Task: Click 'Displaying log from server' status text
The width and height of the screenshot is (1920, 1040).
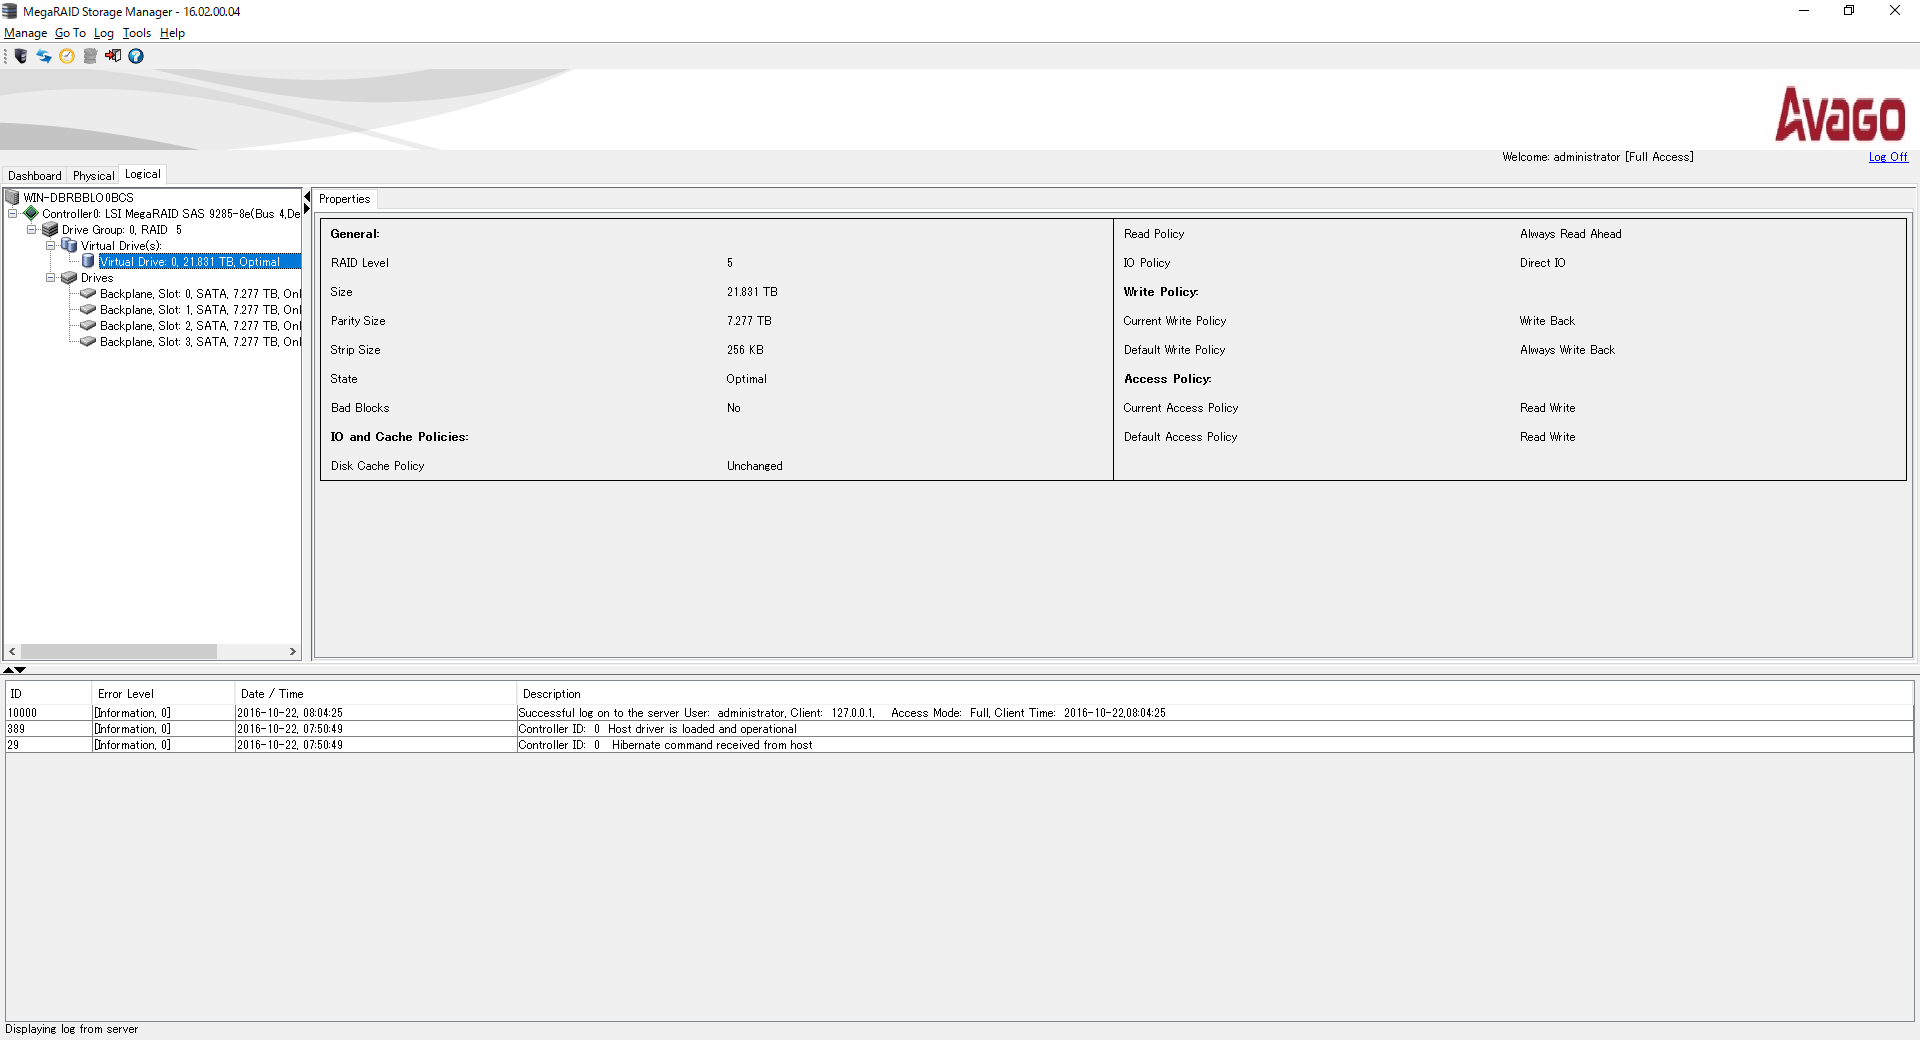Action: (71, 1029)
